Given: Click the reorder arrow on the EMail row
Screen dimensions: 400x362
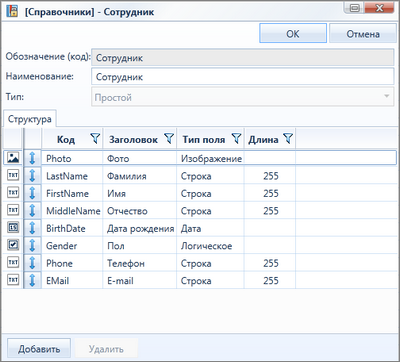Looking at the screenshot, I should click(x=32, y=280).
